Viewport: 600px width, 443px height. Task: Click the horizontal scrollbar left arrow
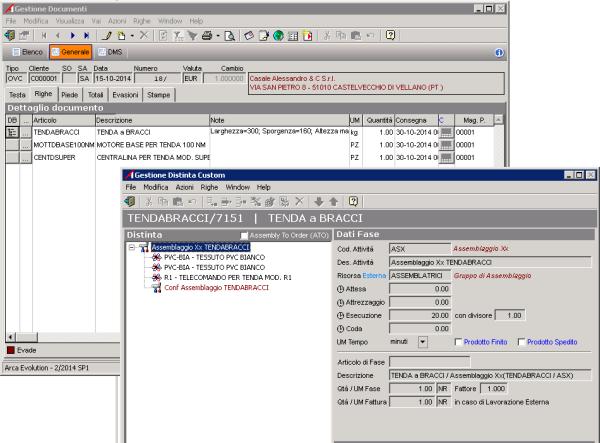10,337
